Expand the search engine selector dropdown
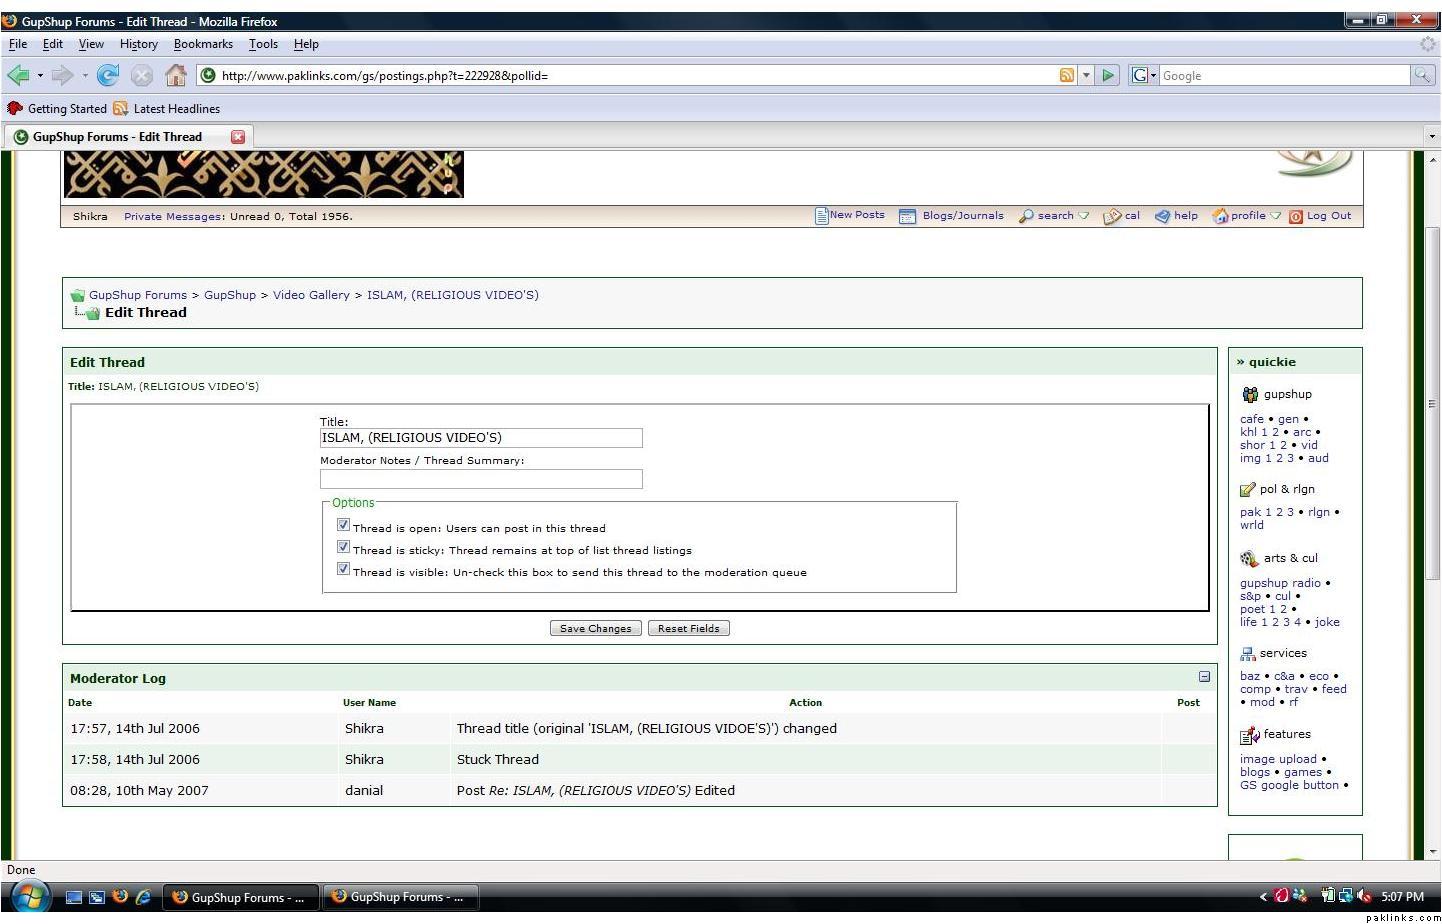Screen dimensions: 1442x924 click(x=1143, y=75)
